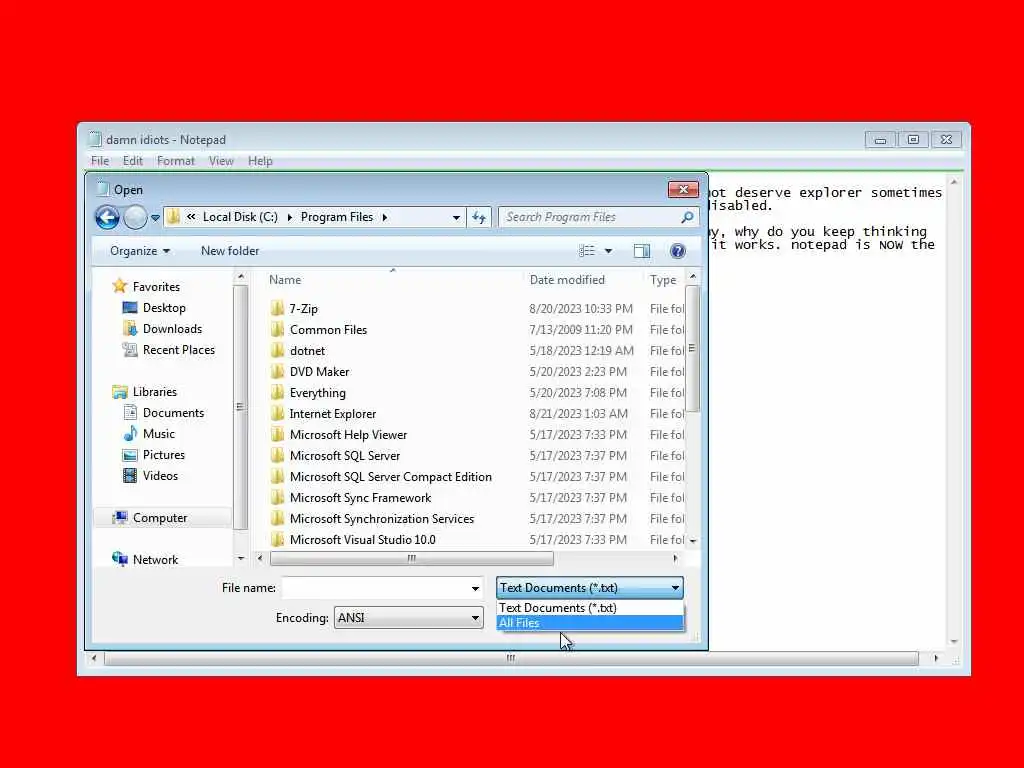
Task: Click the file list horizontal scrollbar thumb
Action: [x=411, y=558]
